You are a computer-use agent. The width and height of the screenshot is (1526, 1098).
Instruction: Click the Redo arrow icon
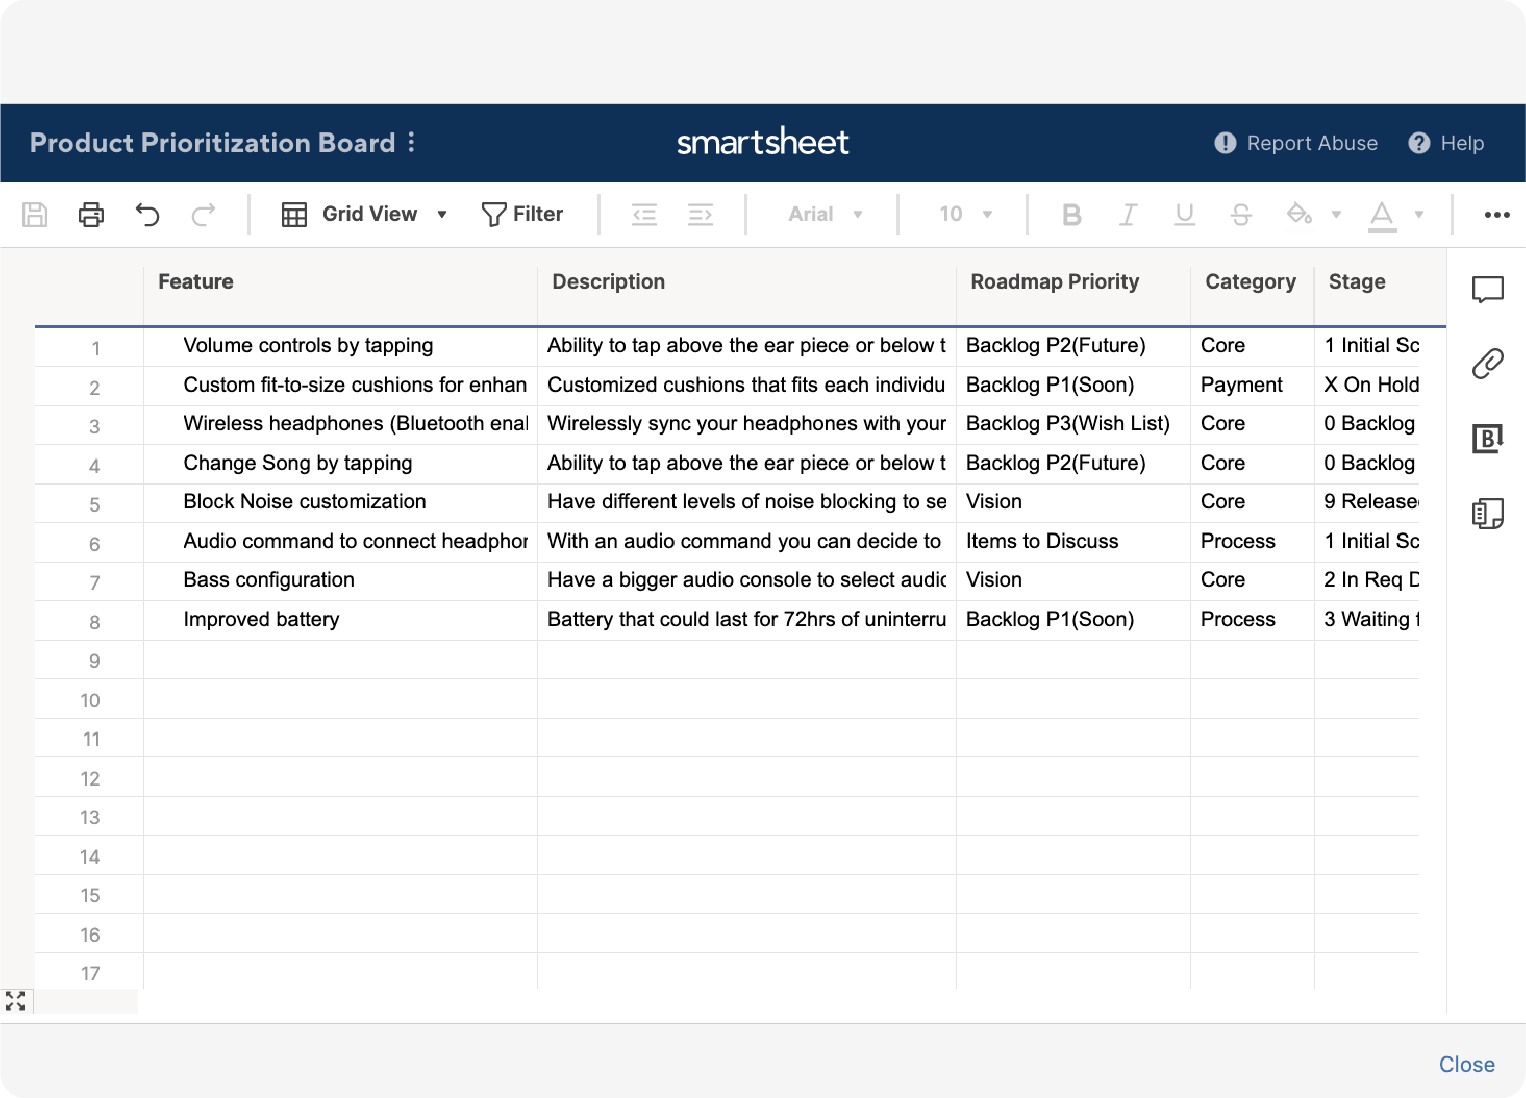click(203, 214)
